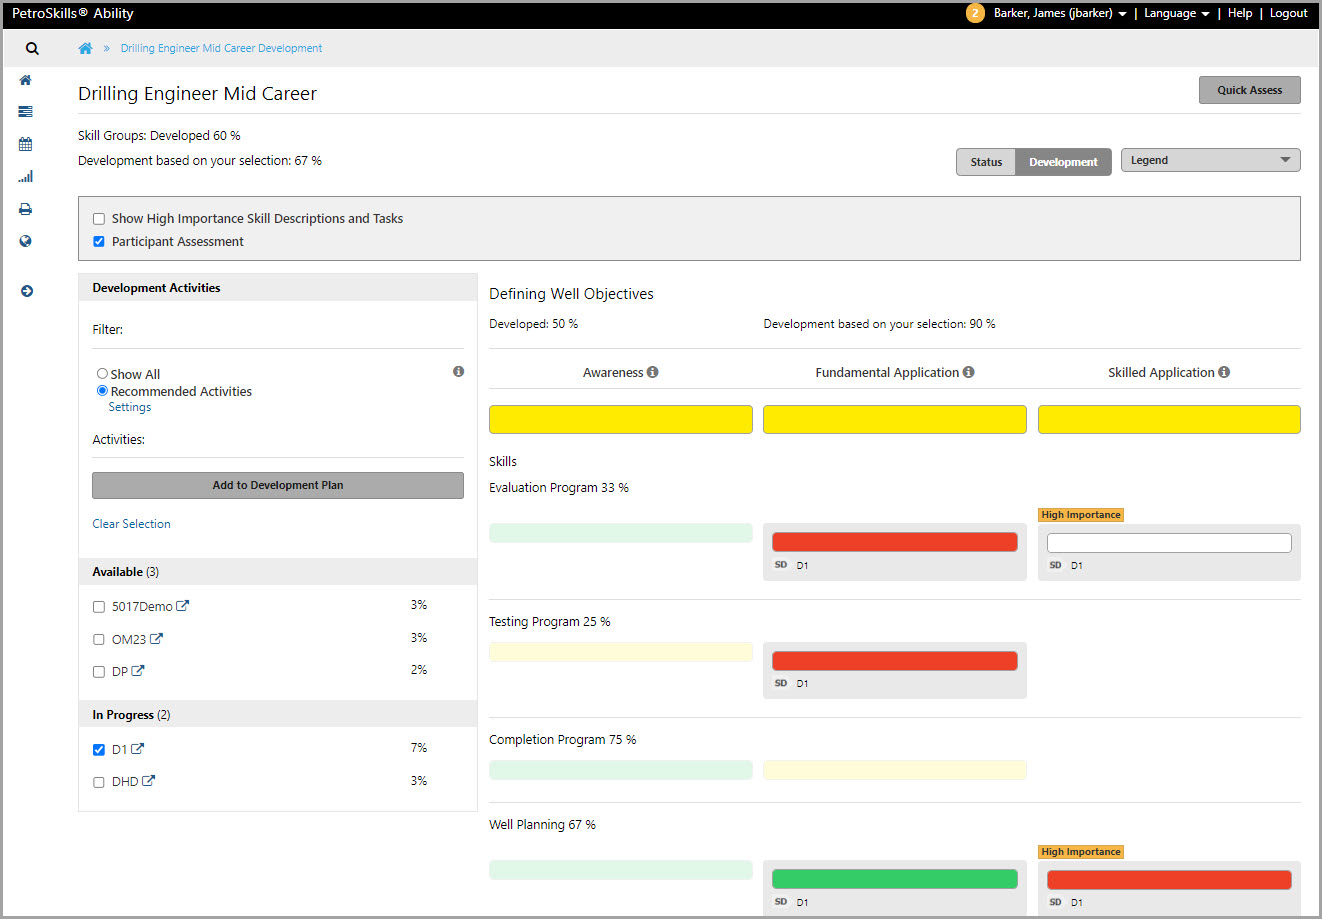Expand sidebar with the right arrow icon
Image resolution: width=1322 pixels, height=919 pixels.
(x=27, y=291)
